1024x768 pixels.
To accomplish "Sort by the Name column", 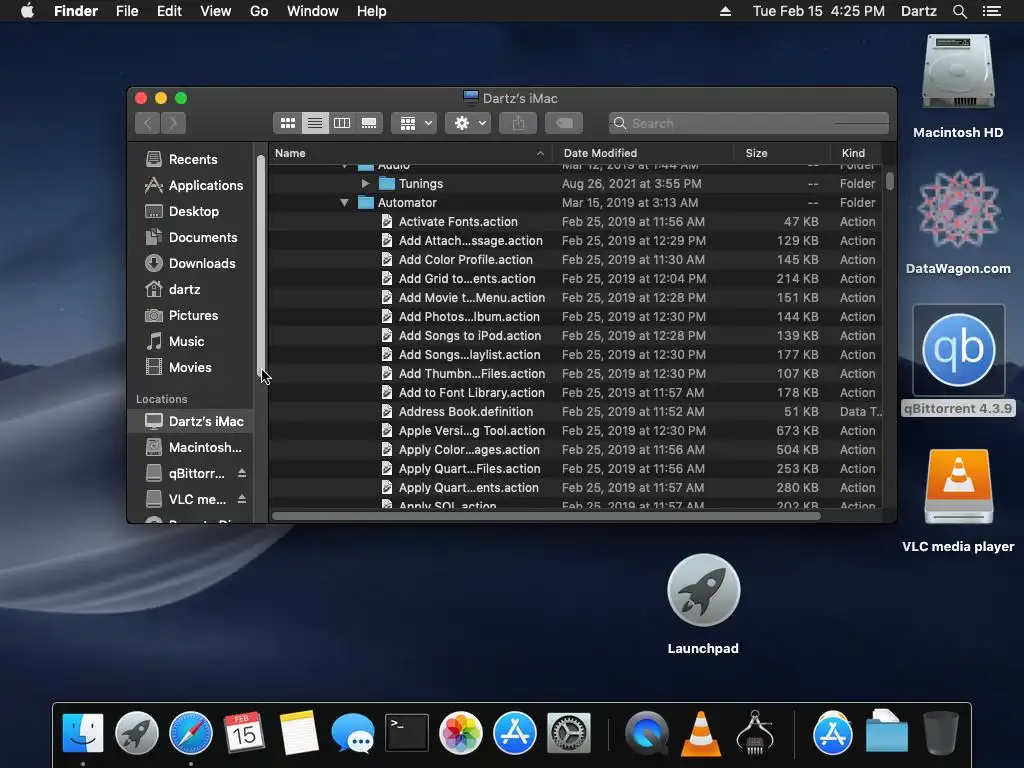I will point(410,153).
